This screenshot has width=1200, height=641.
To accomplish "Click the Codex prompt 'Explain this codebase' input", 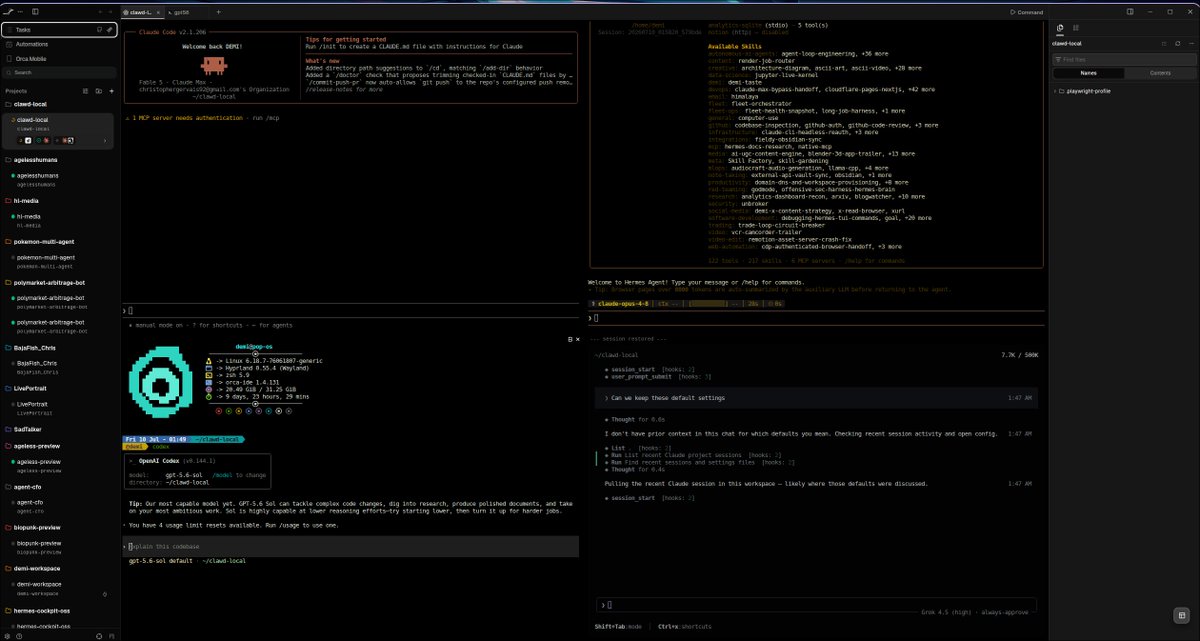I will 352,546.
